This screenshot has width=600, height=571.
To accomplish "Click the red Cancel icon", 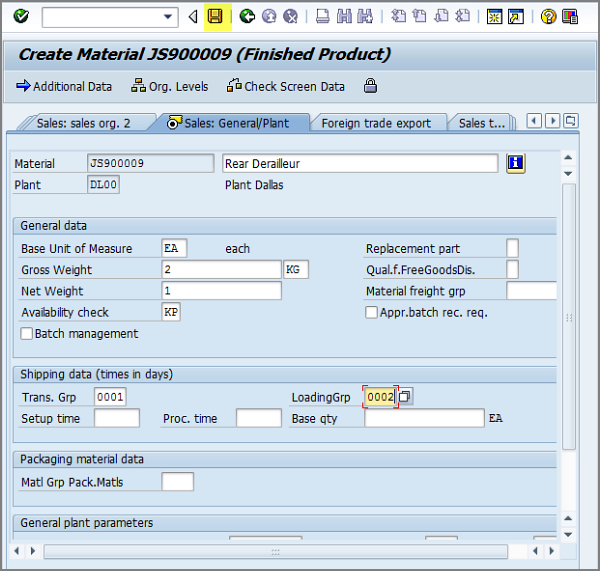I will tap(290, 17).
